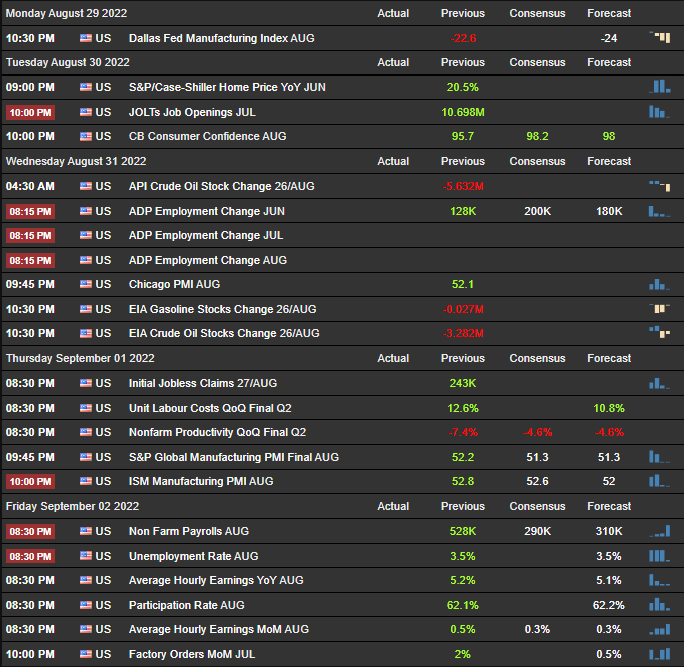Open ADP Employment Change AUG event
The image size is (684, 667).
[208, 260]
